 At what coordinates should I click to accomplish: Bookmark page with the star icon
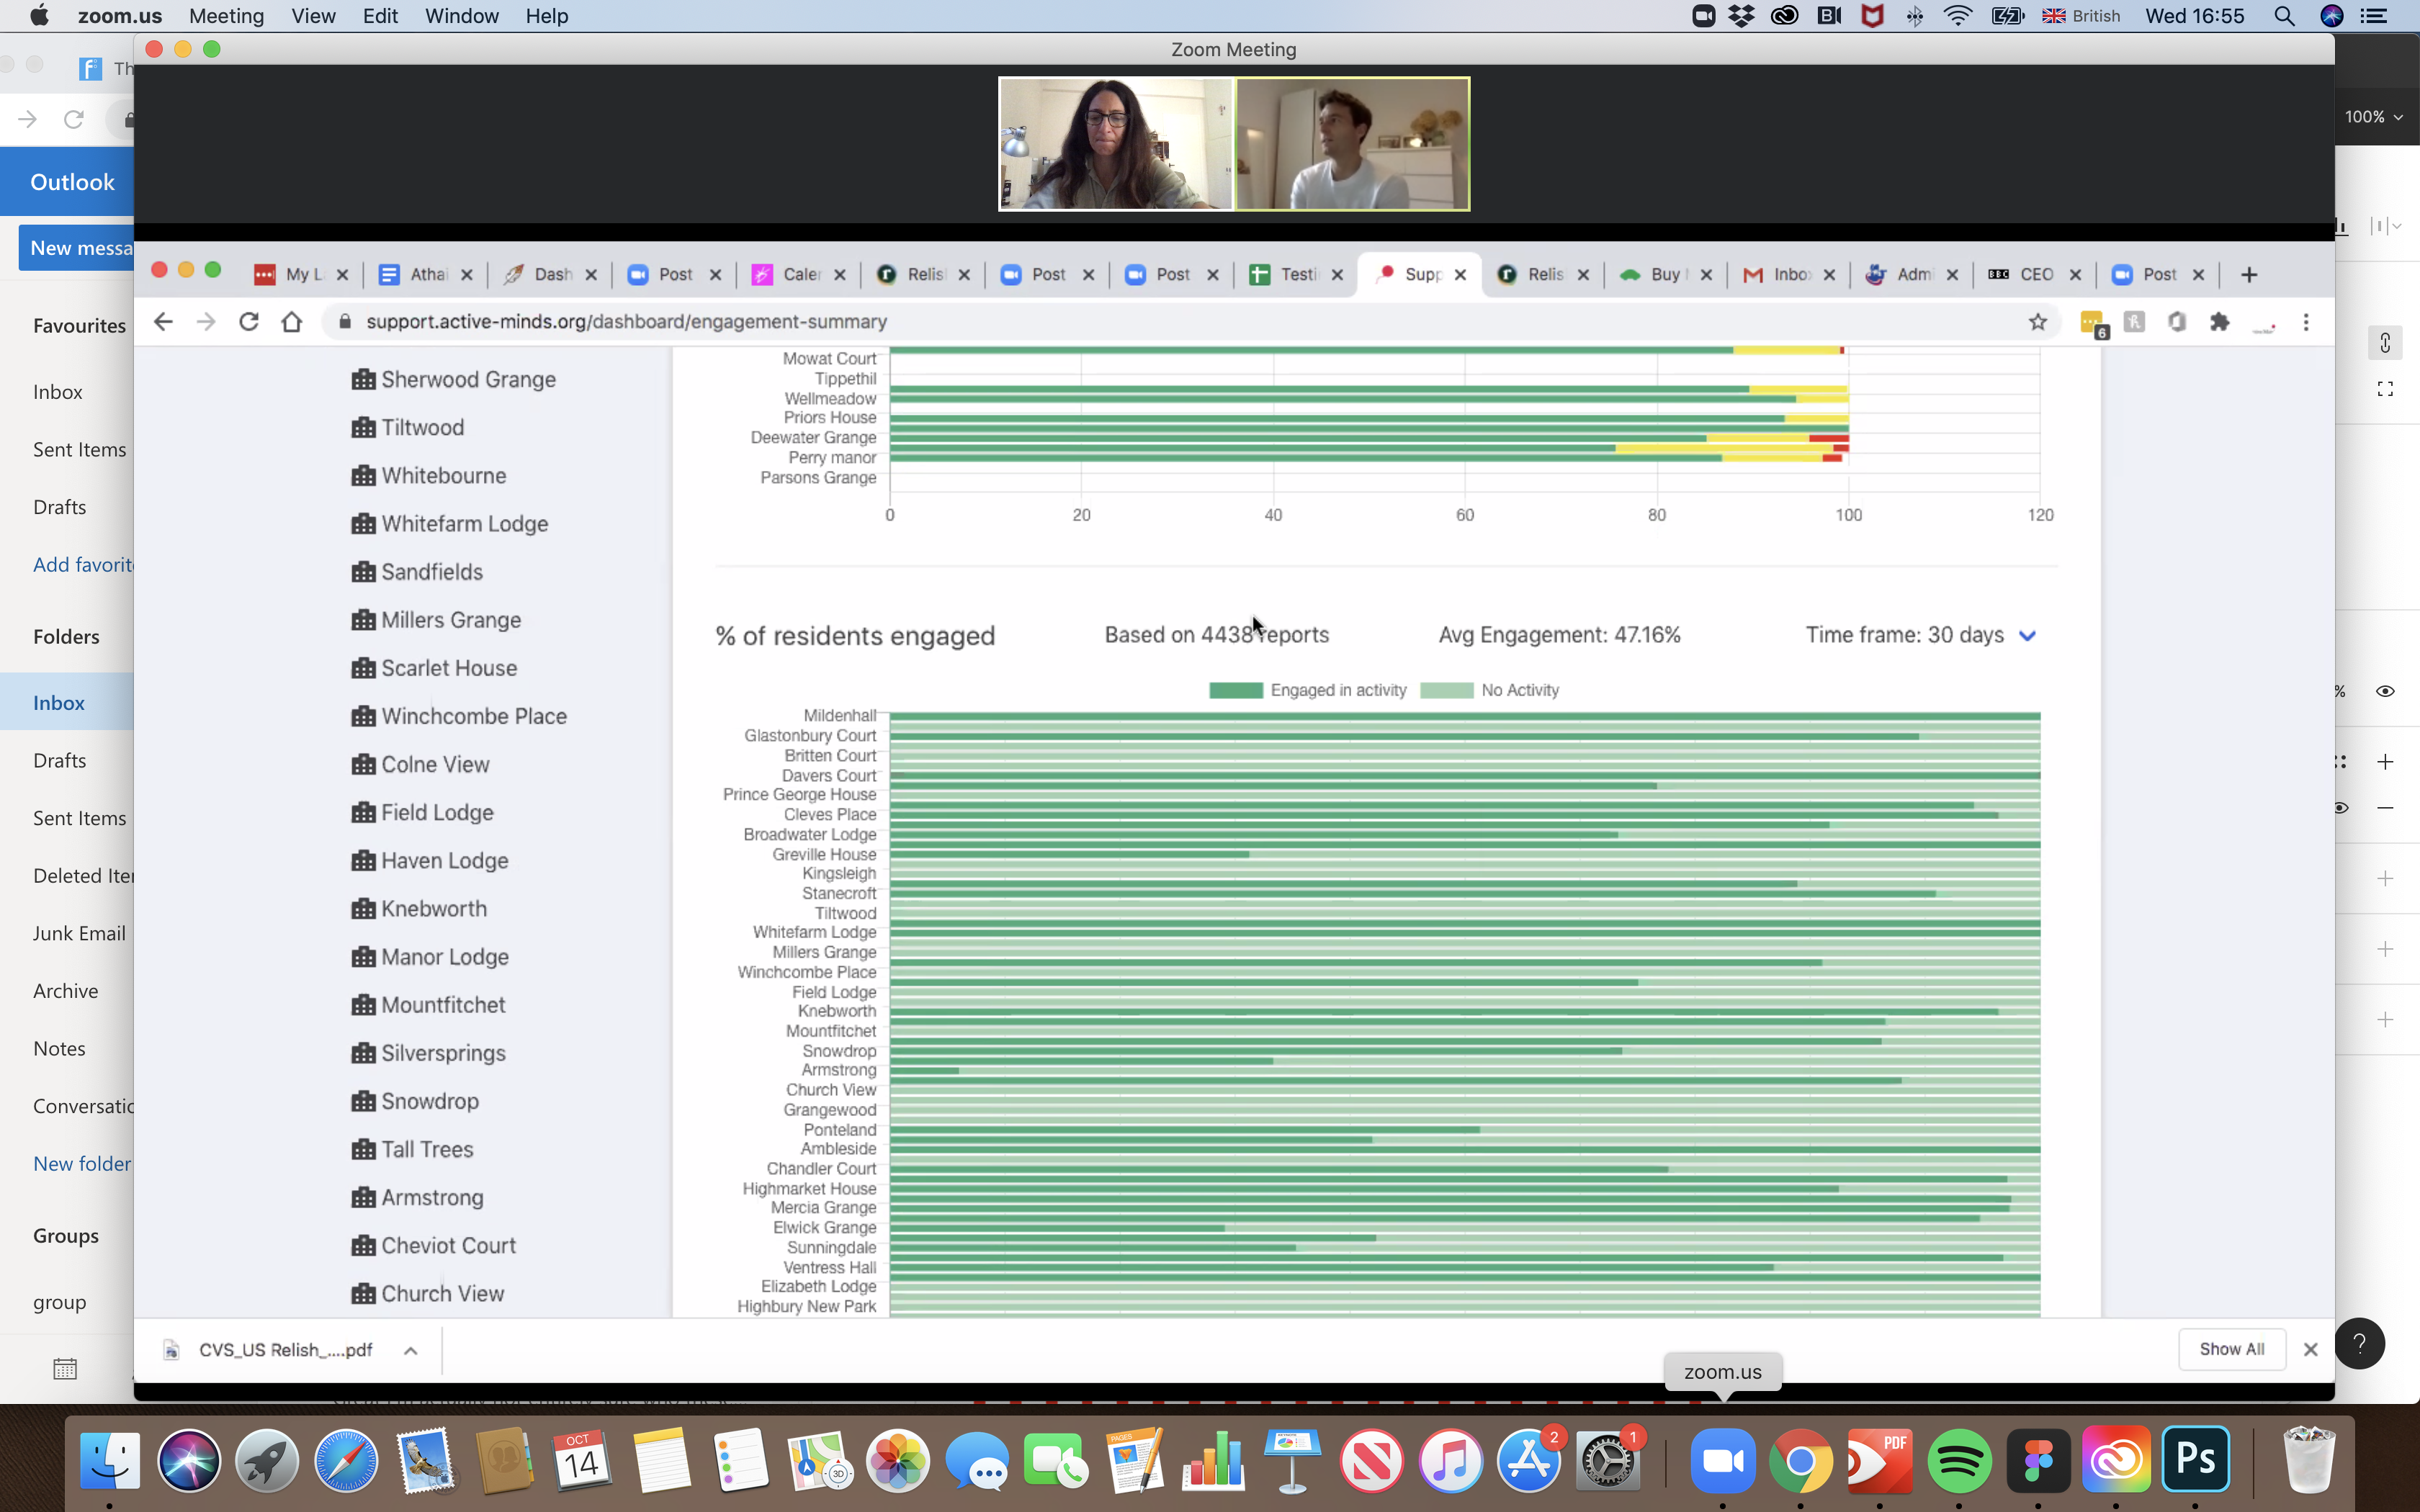(2037, 322)
